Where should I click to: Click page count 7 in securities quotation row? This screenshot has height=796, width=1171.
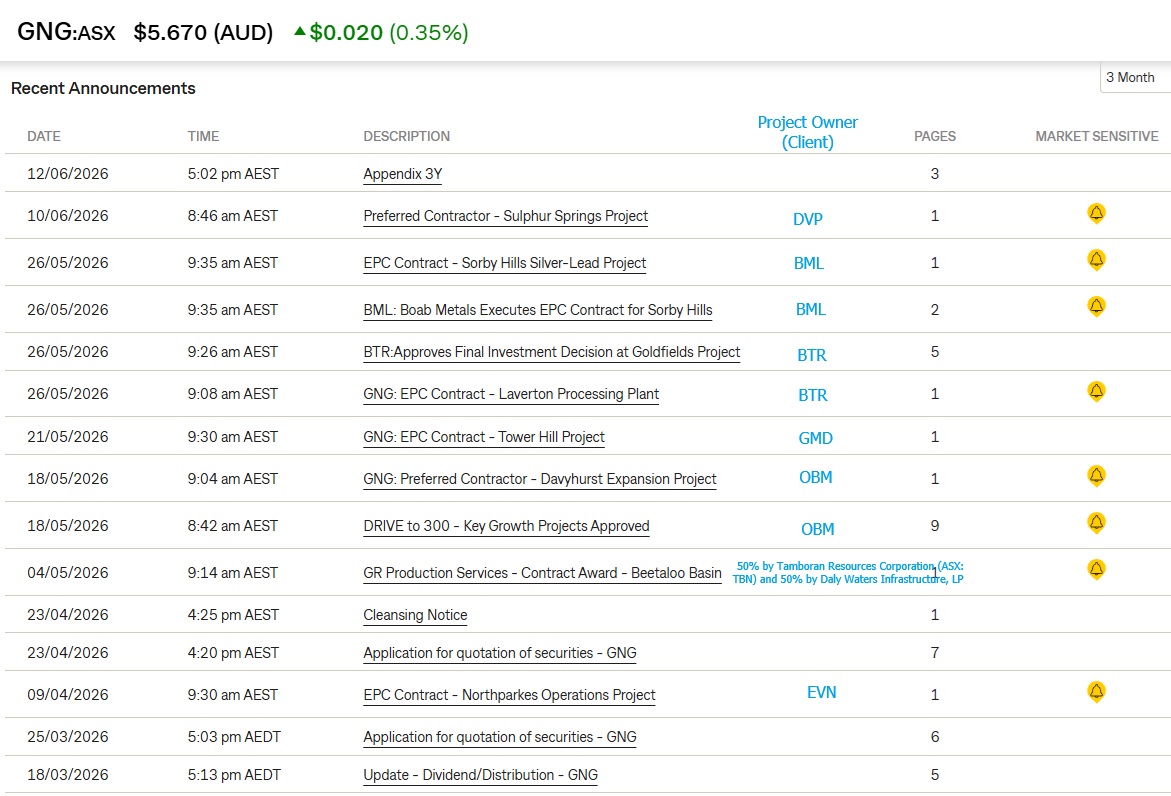(x=935, y=653)
